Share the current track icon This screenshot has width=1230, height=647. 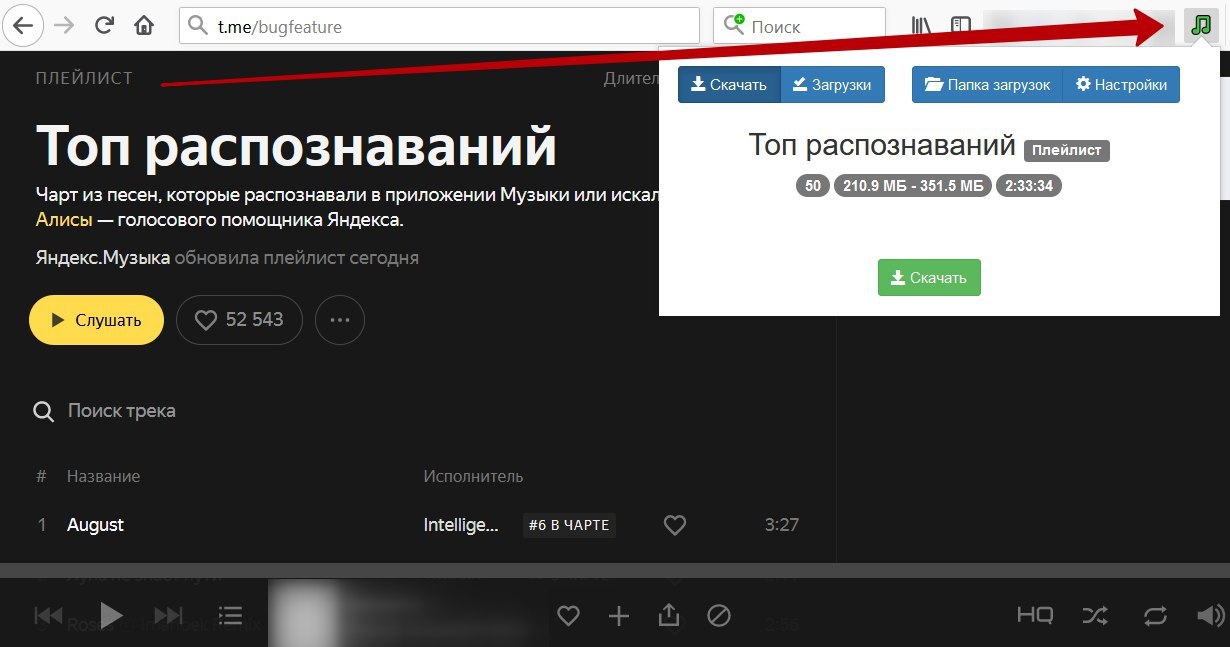pyautogui.click(x=669, y=615)
